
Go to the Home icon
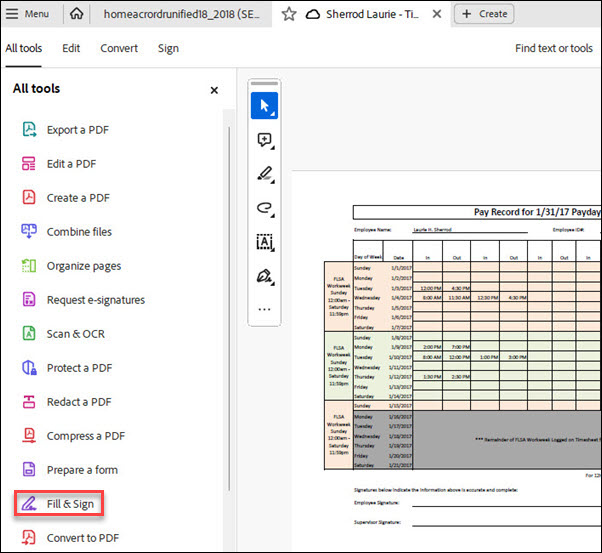click(77, 14)
